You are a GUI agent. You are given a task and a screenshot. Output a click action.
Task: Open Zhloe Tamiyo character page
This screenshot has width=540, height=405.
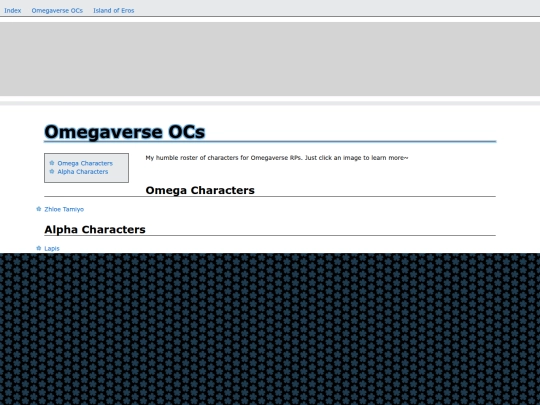(x=64, y=209)
